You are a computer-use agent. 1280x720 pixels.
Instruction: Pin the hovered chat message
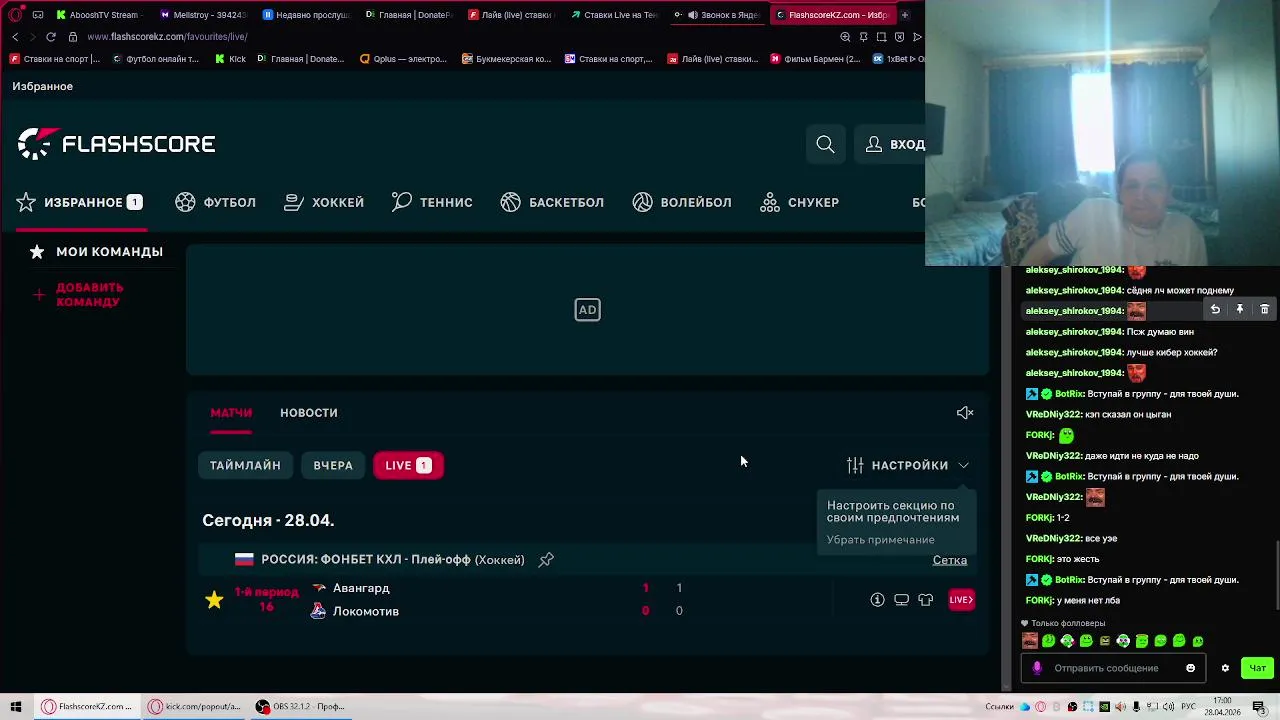pos(1240,310)
